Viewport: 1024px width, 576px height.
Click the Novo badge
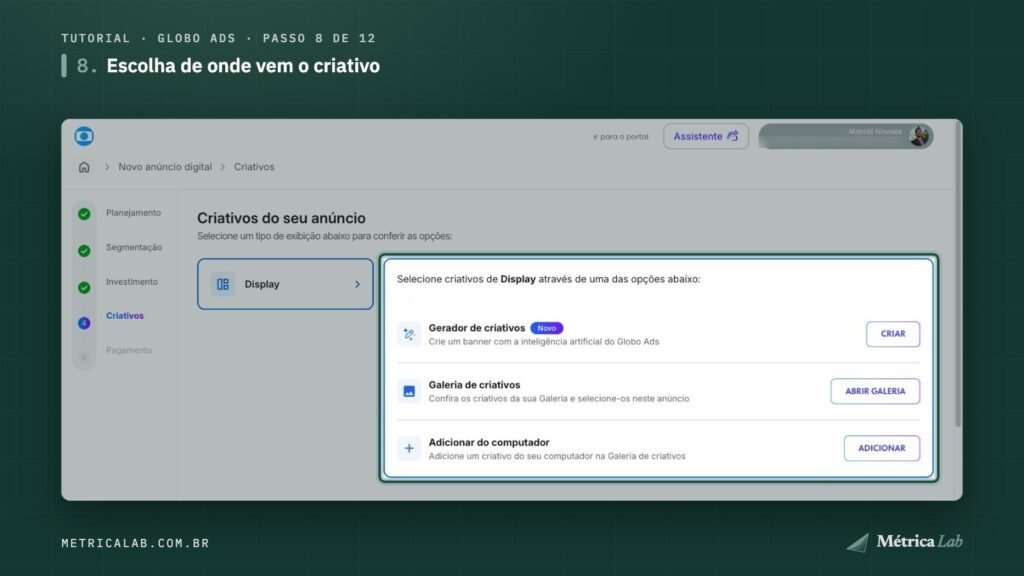[547, 328]
